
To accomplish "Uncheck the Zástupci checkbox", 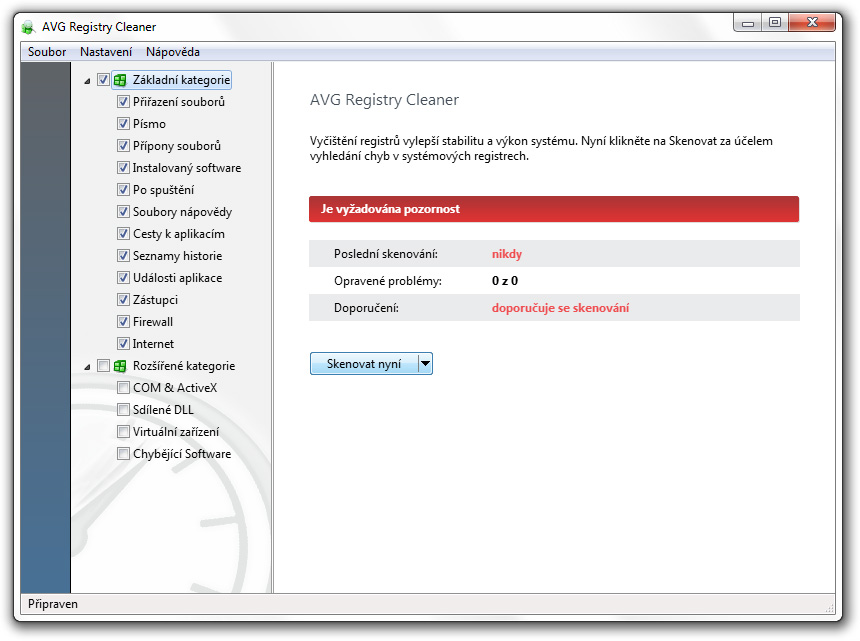I will click(123, 300).
